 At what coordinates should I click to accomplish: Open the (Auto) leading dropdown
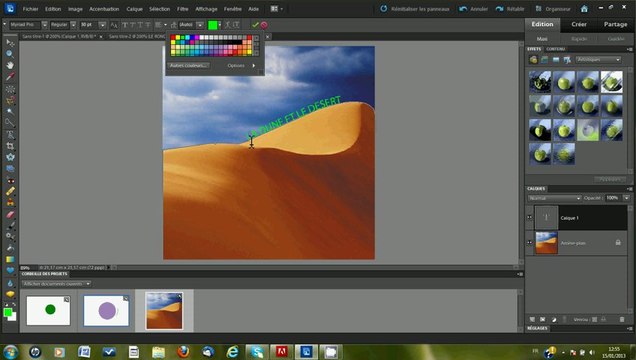click(200, 25)
